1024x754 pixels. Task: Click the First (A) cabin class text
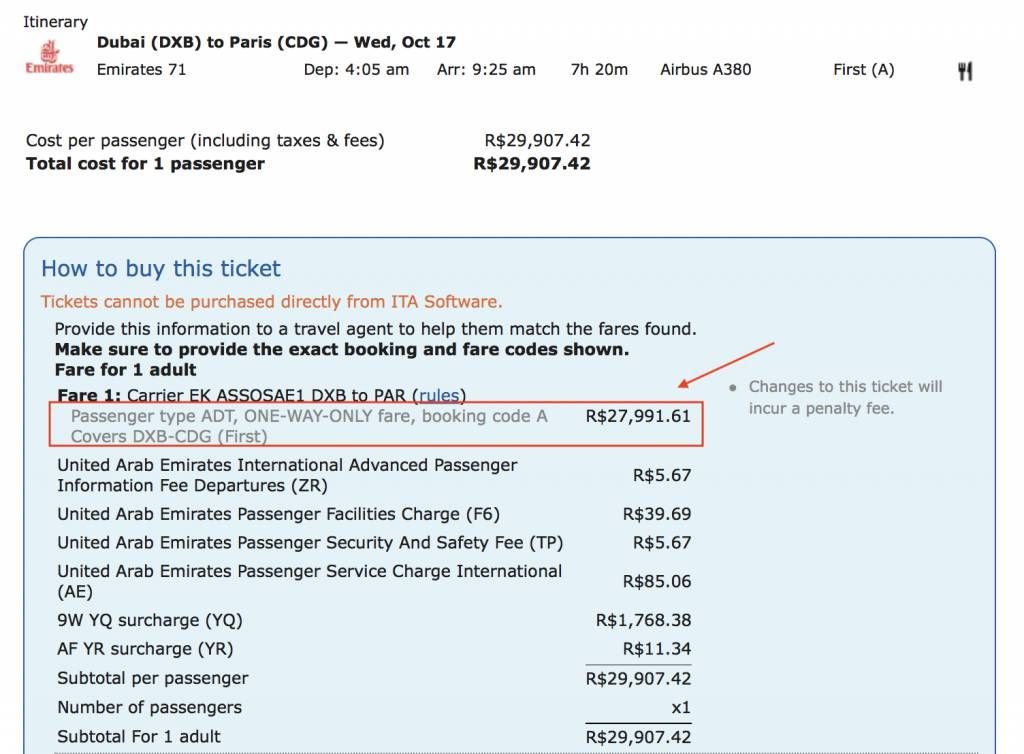[x=863, y=70]
